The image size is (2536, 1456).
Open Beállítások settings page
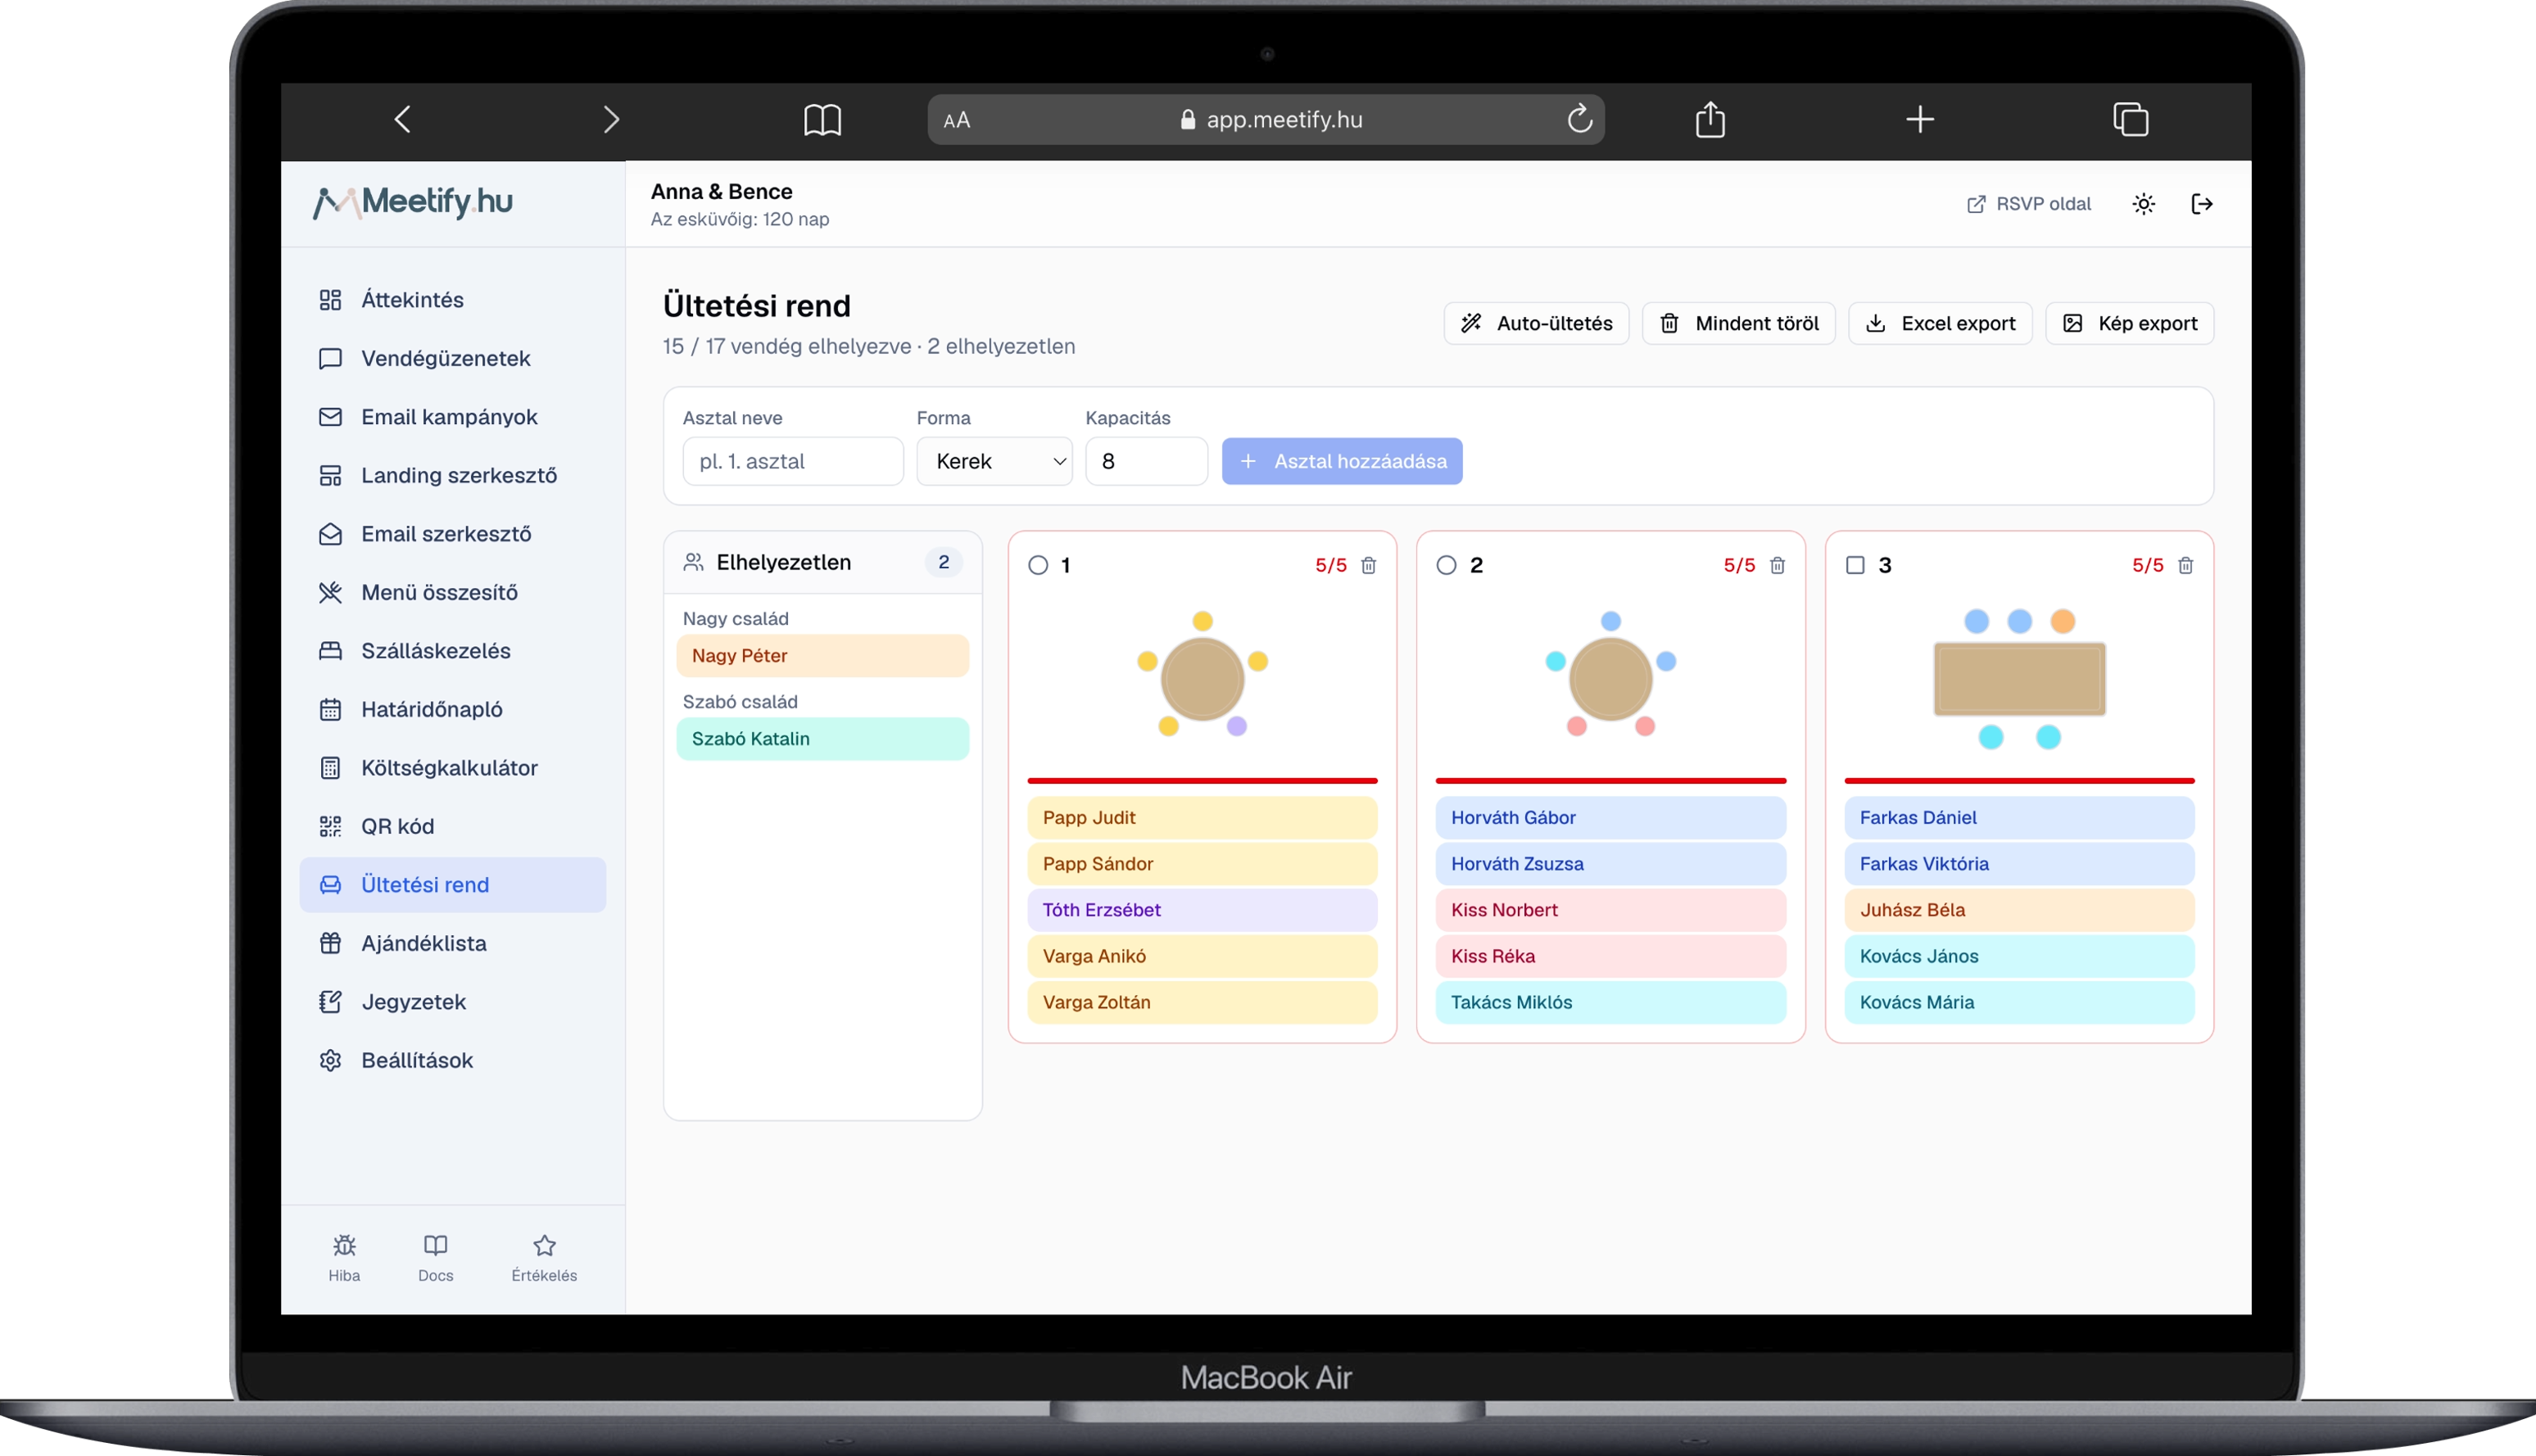point(452,1060)
